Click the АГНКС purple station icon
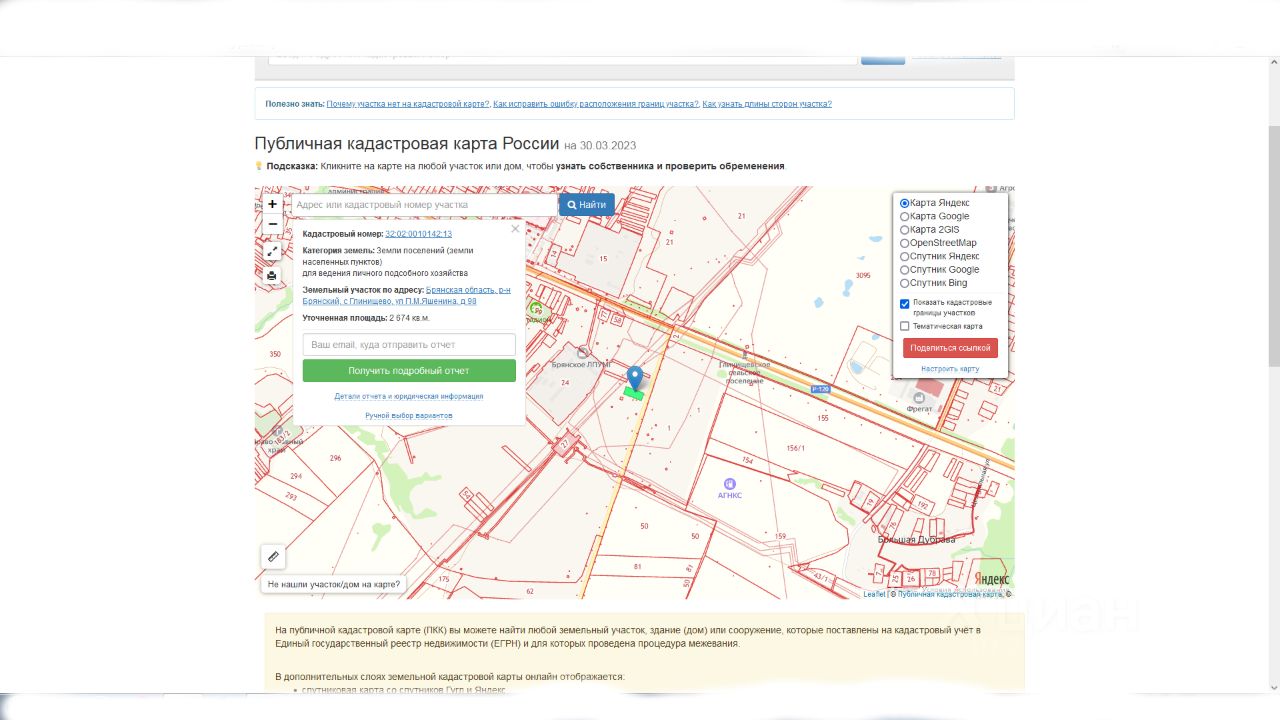Image resolution: width=1280 pixels, height=720 pixels. [x=730, y=484]
